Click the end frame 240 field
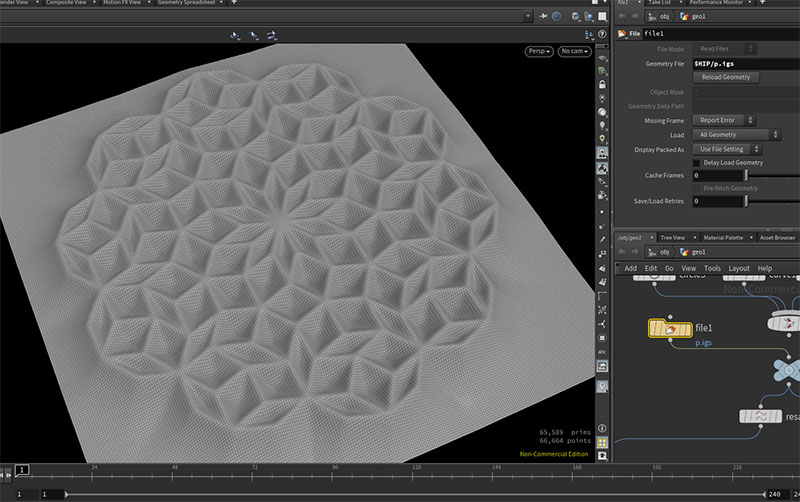The image size is (800, 502). pos(776,494)
